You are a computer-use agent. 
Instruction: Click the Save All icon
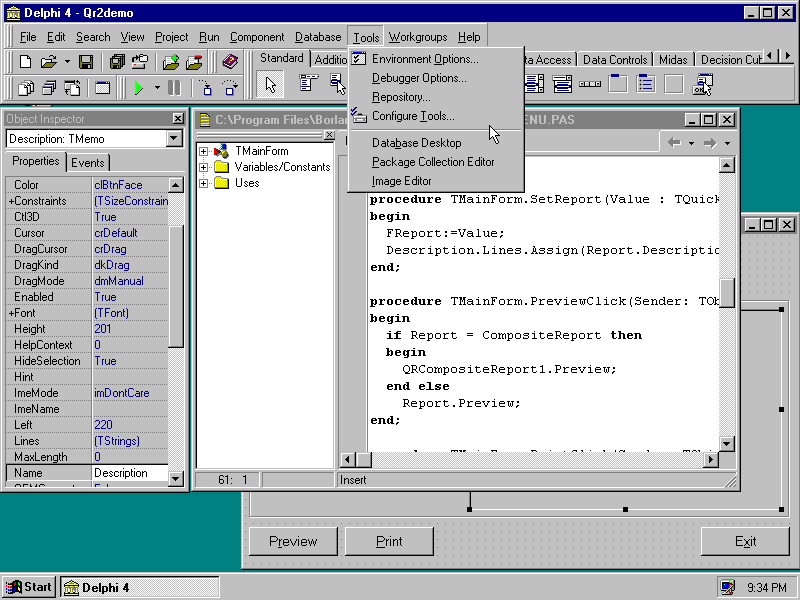click(x=115, y=62)
